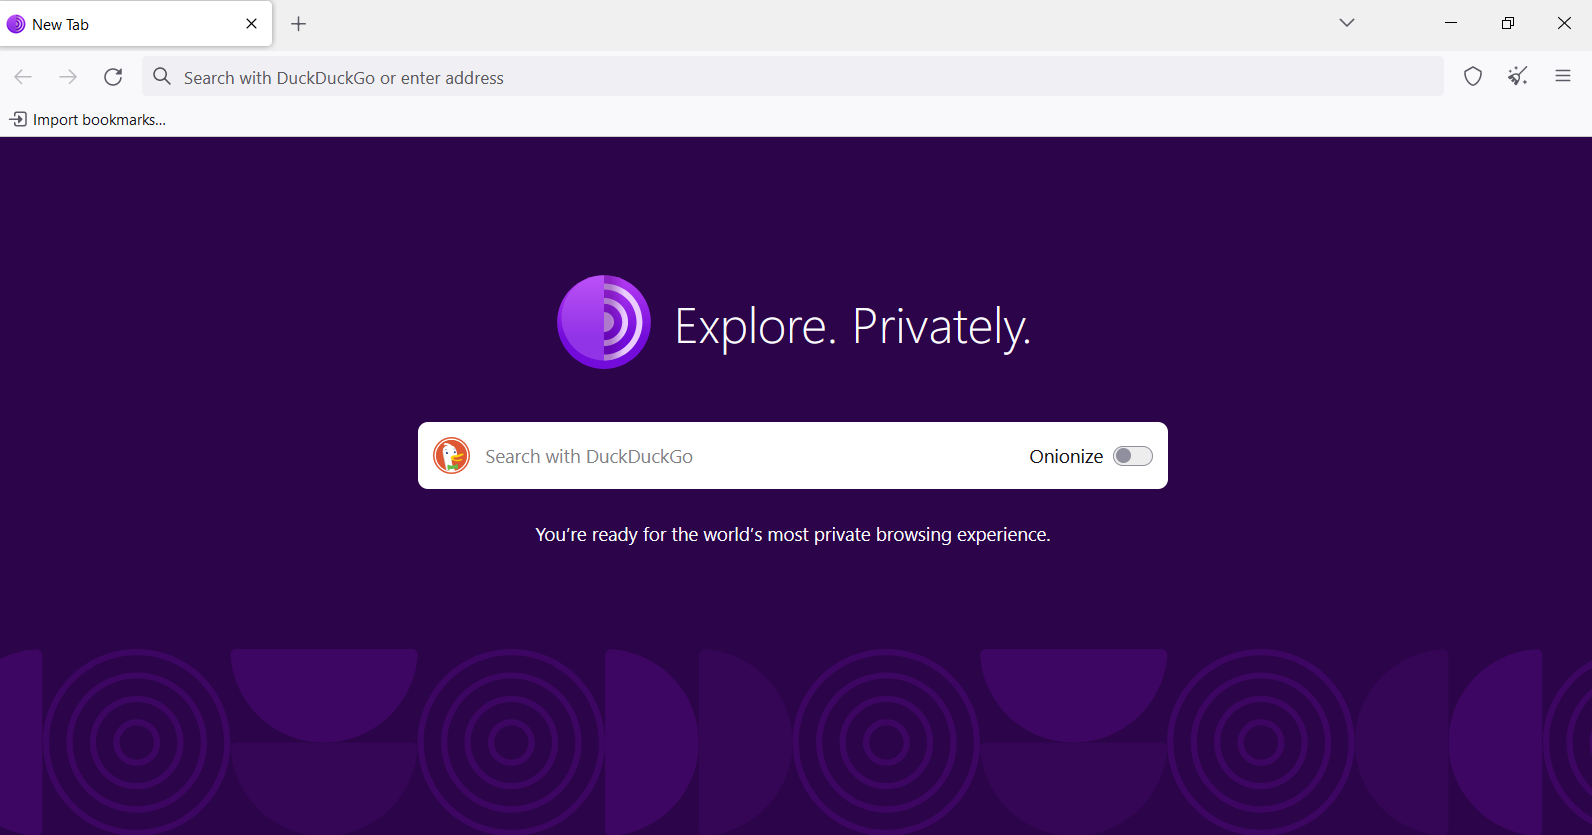
Task: Focus the address bar search field
Action: point(793,77)
